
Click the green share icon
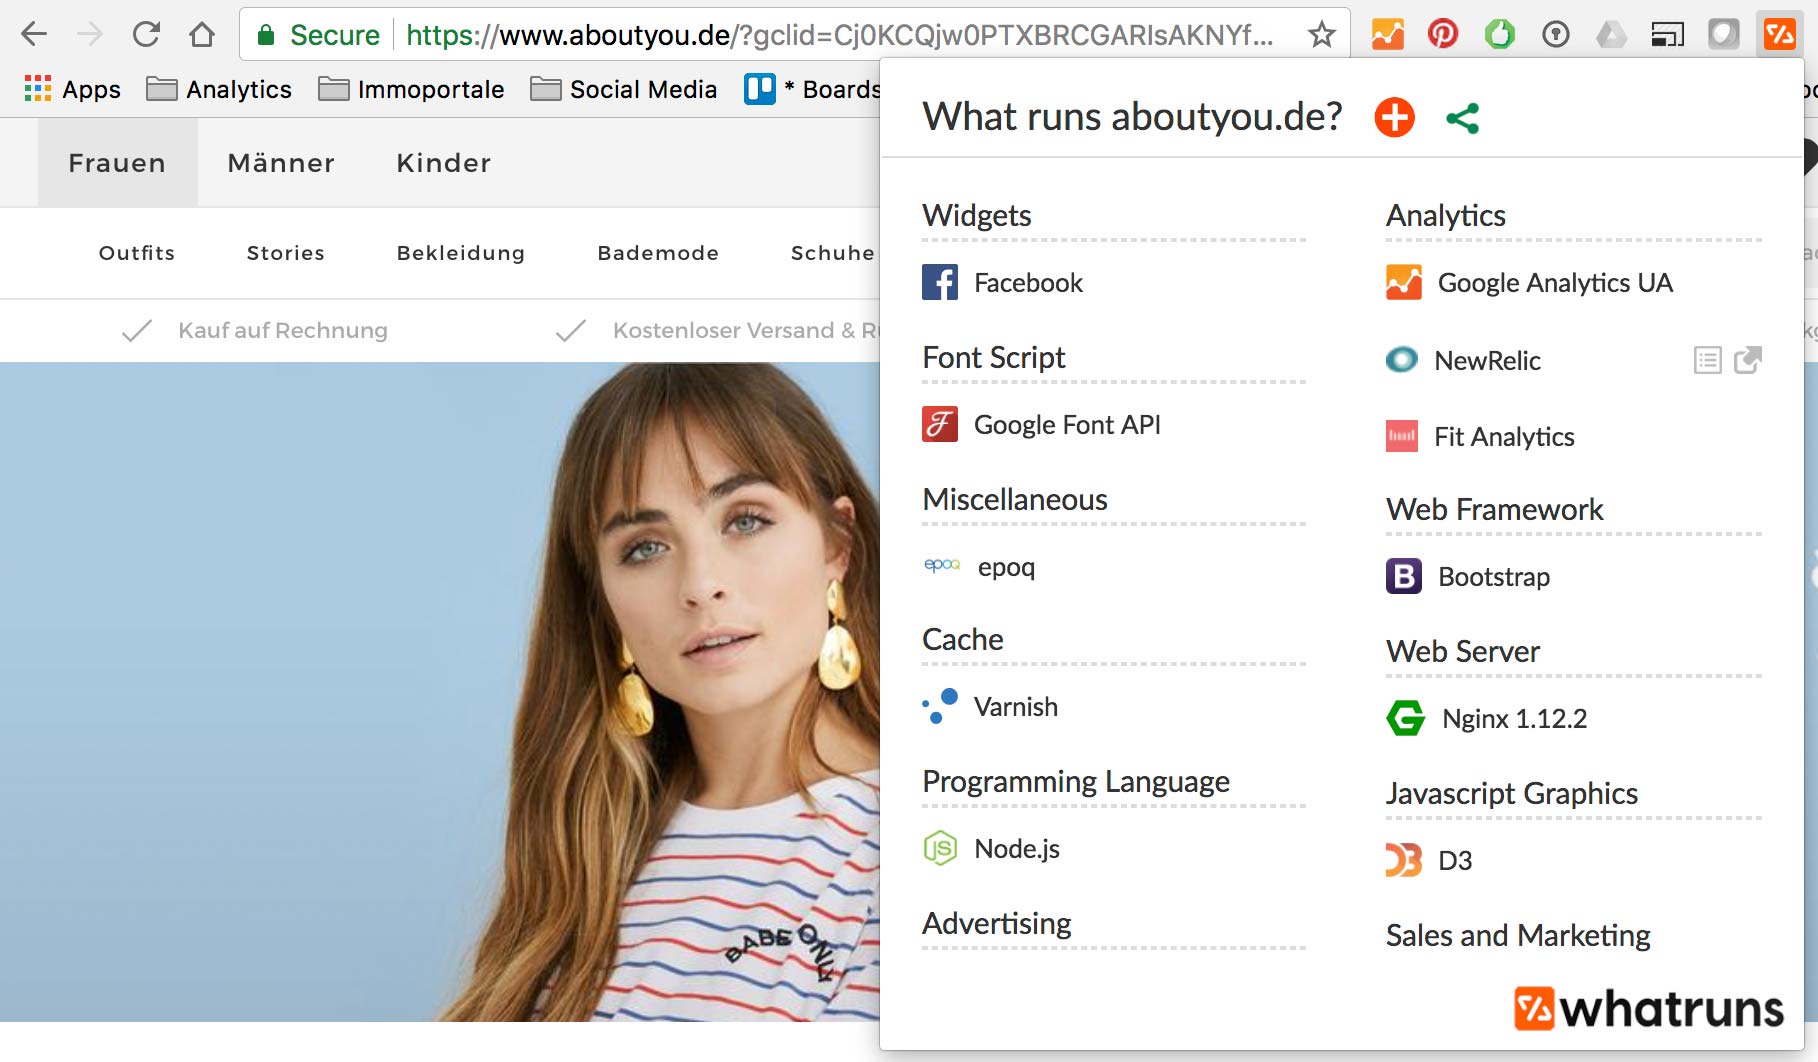1463,118
